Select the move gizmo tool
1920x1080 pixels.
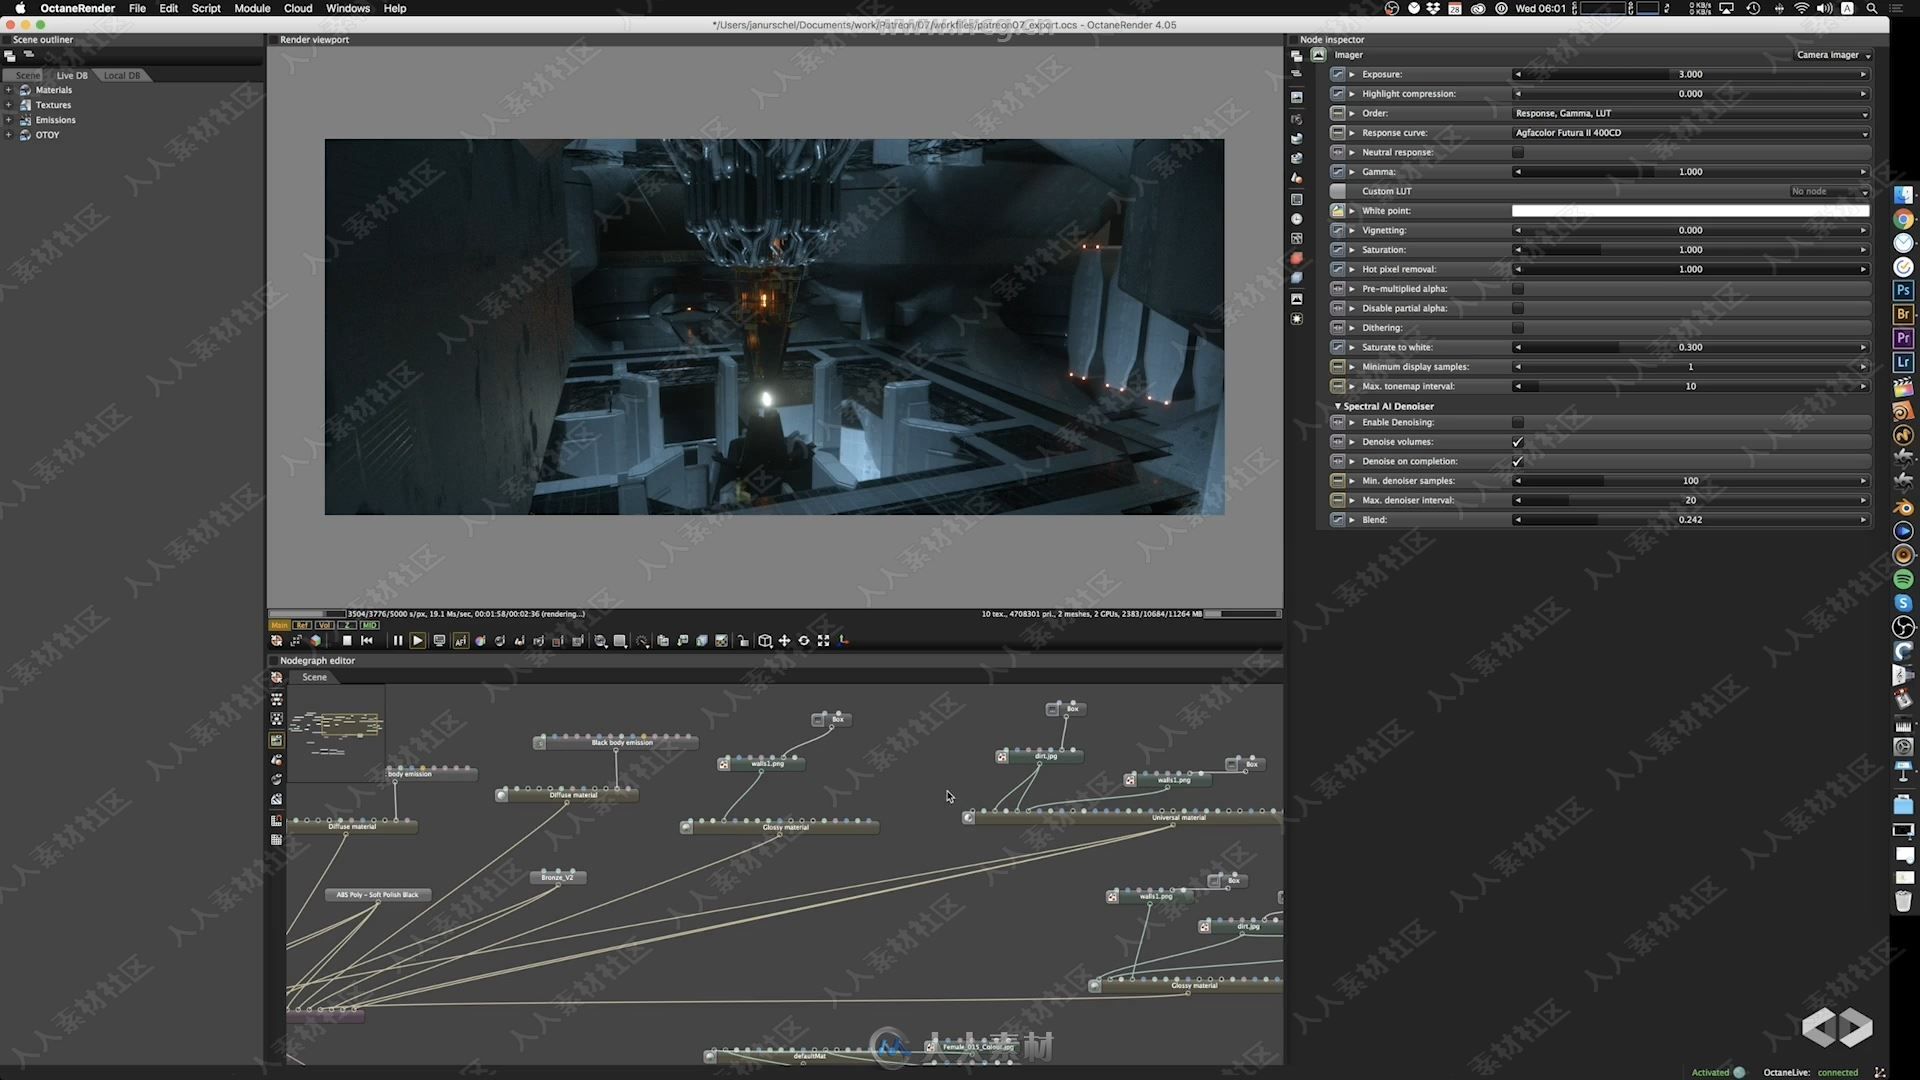pyautogui.click(x=785, y=641)
